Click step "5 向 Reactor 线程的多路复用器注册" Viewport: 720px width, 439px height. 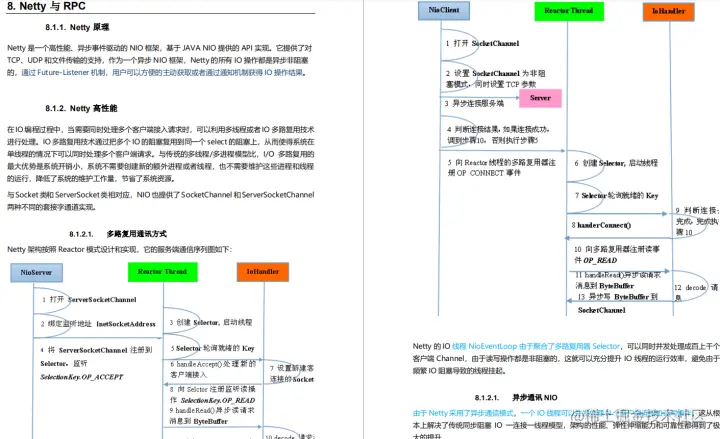[x=501, y=168]
